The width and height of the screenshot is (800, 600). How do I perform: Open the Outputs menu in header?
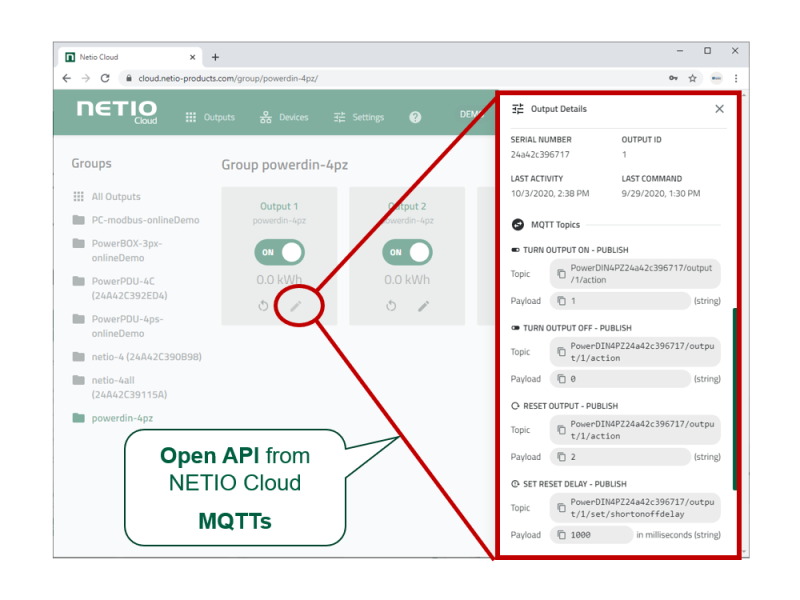210,117
